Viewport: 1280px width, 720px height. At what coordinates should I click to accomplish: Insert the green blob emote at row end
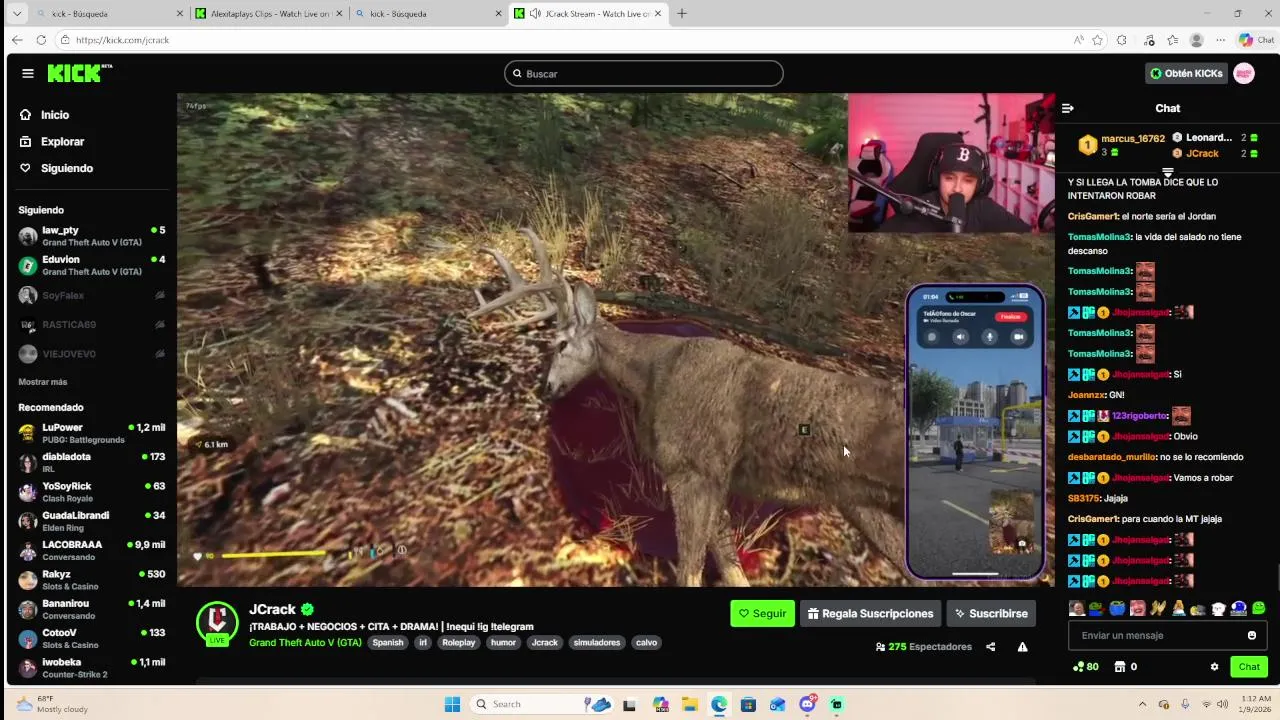(x=1258, y=608)
